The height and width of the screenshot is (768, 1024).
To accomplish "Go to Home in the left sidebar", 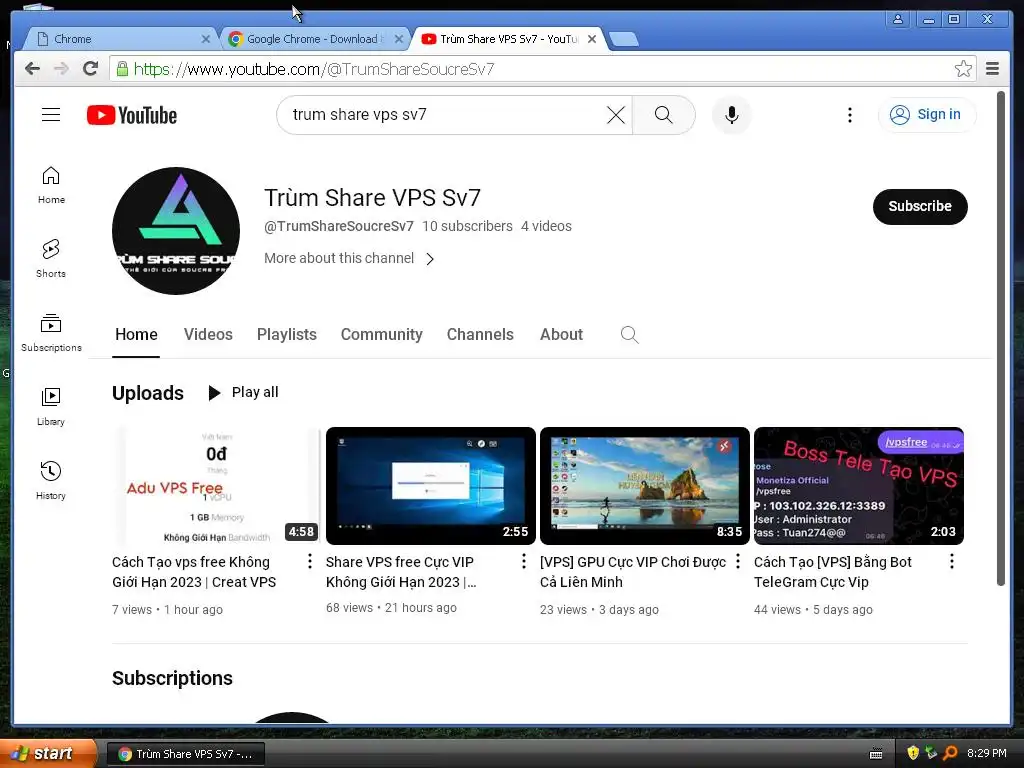I will (51, 185).
